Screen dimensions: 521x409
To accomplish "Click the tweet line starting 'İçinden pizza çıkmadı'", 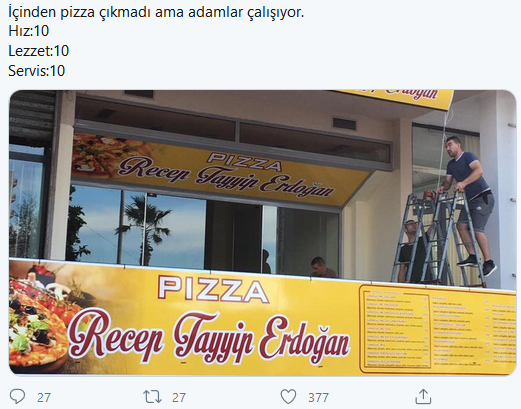I will click(156, 13).
